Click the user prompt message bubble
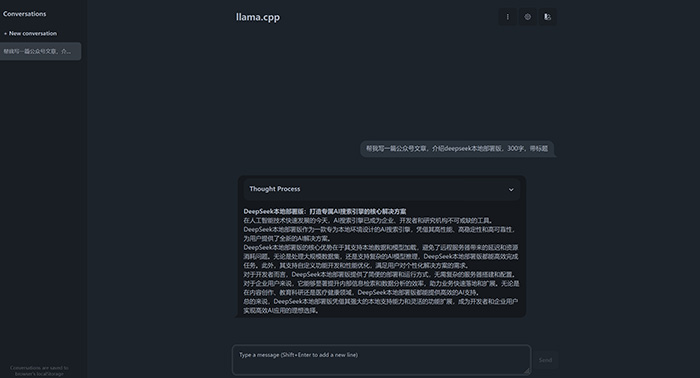 coord(457,149)
